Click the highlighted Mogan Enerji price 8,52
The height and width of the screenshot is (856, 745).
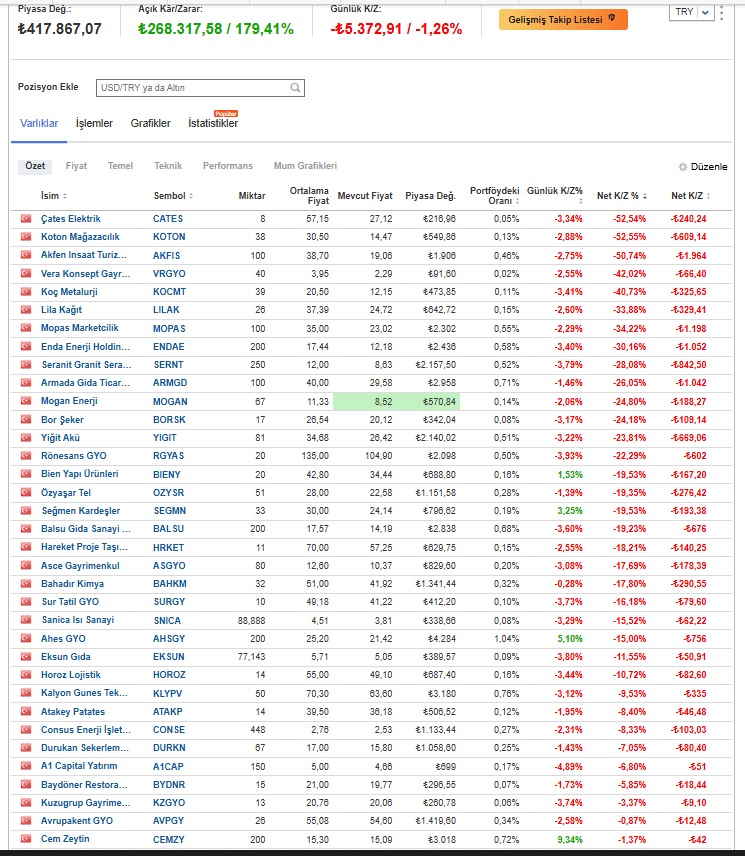click(383, 401)
